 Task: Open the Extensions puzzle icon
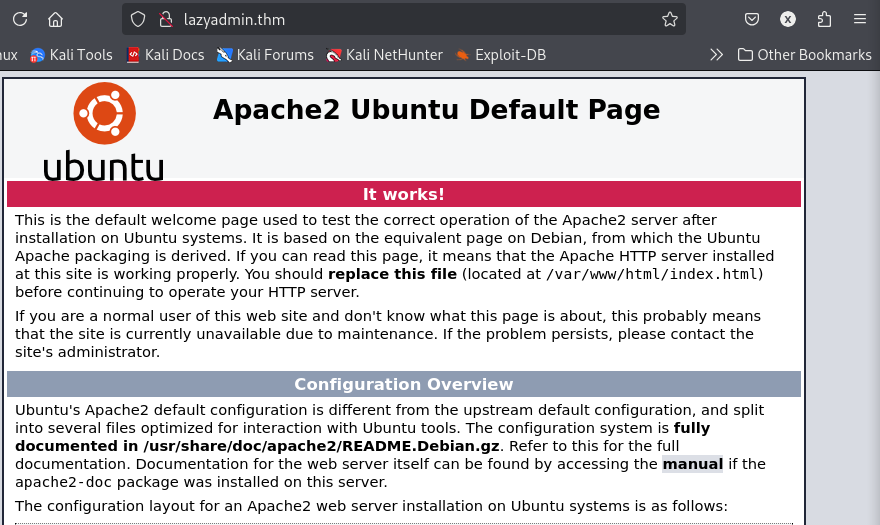coord(824,20)
